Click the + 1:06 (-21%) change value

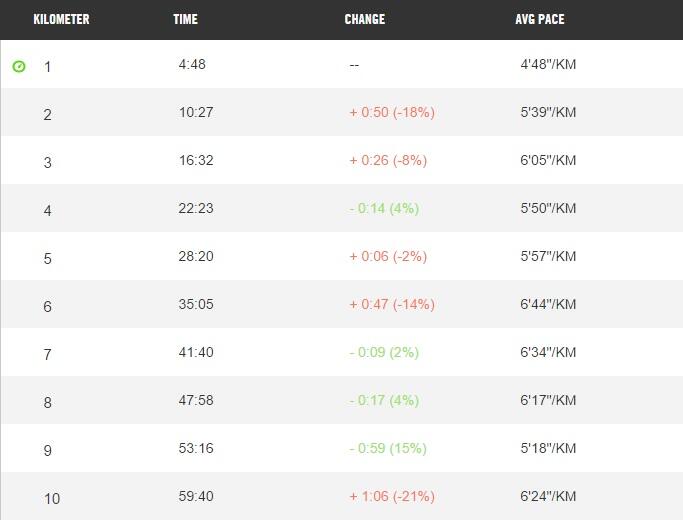[391, 496]
